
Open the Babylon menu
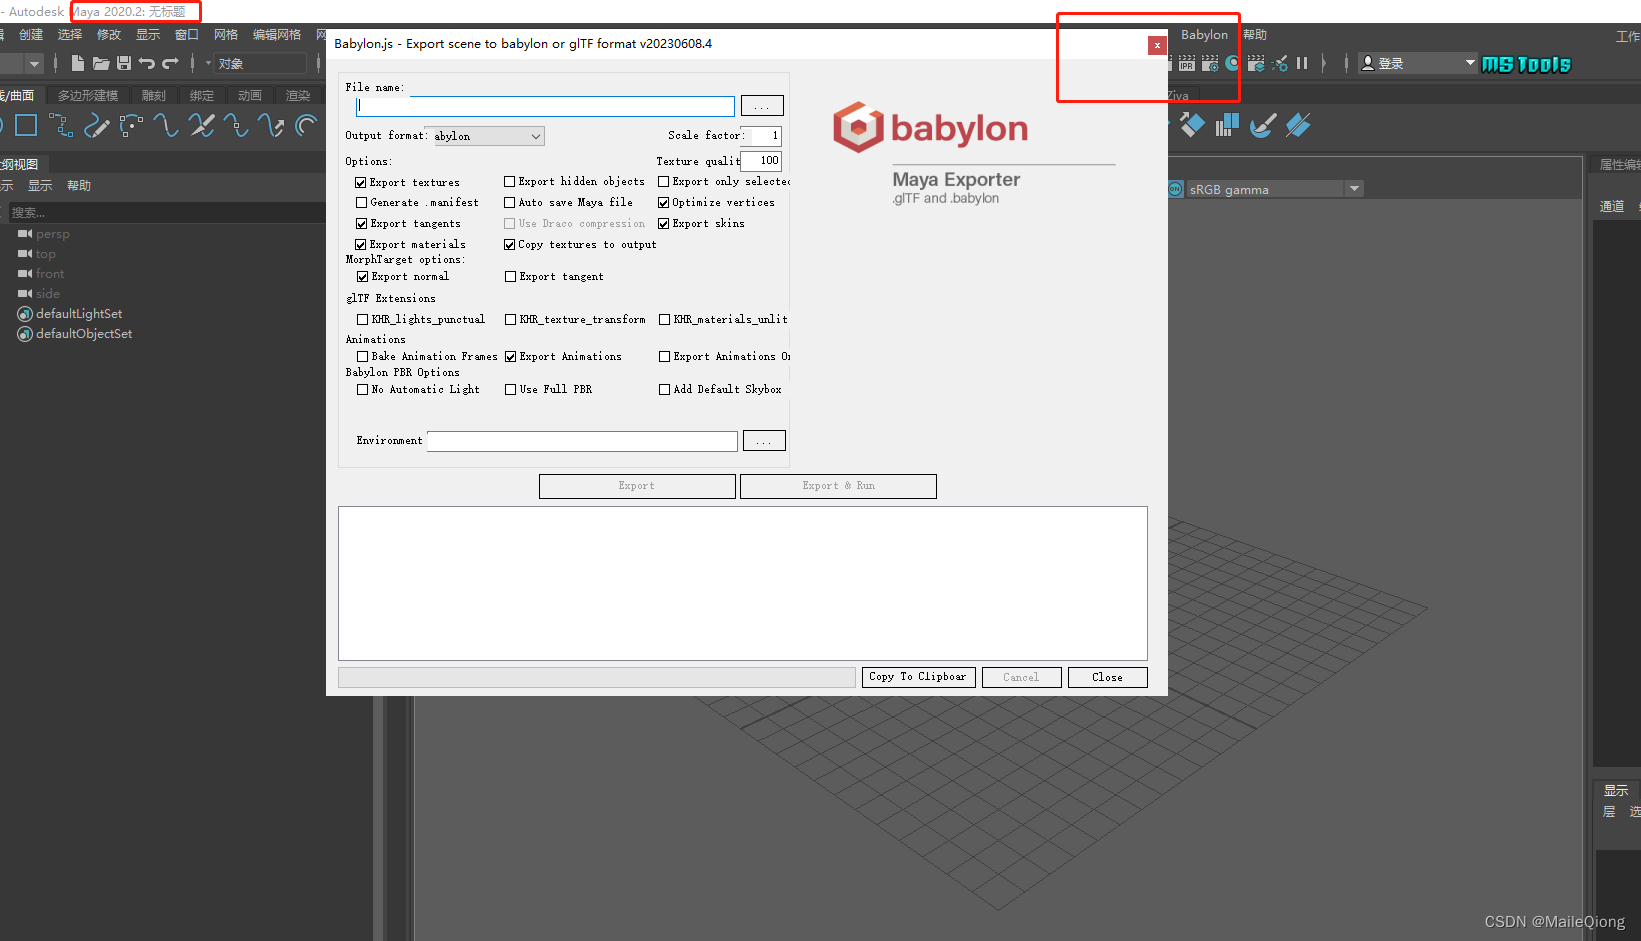click(1204, 35)
